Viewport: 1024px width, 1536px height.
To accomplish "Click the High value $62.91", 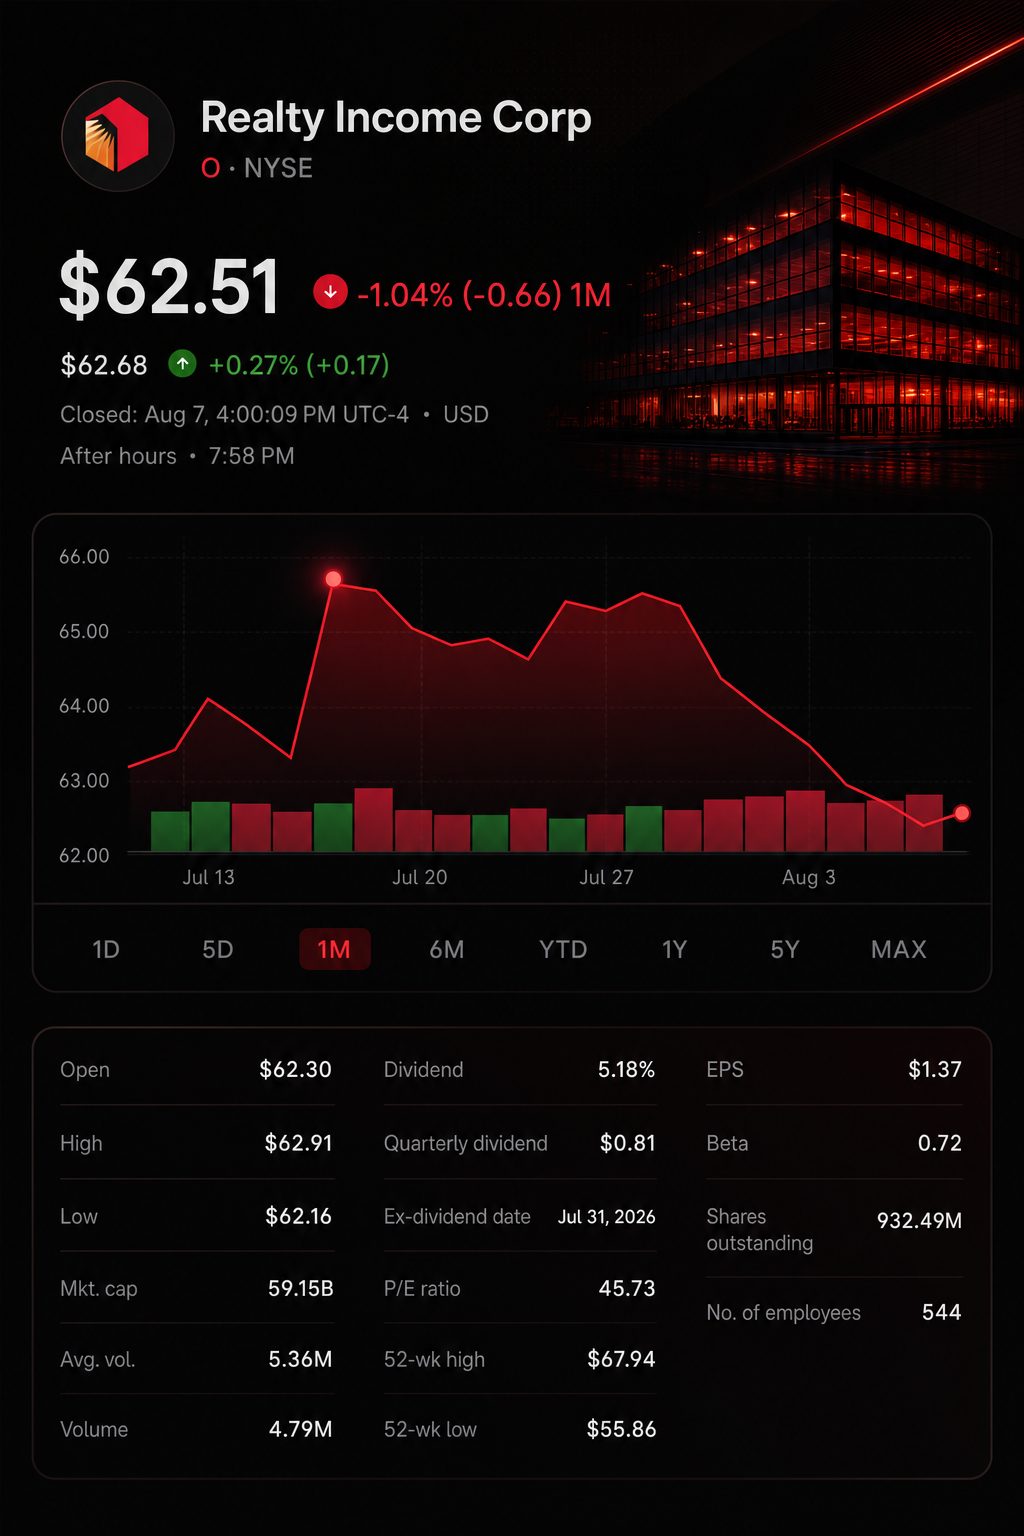I will (298, 1143).
